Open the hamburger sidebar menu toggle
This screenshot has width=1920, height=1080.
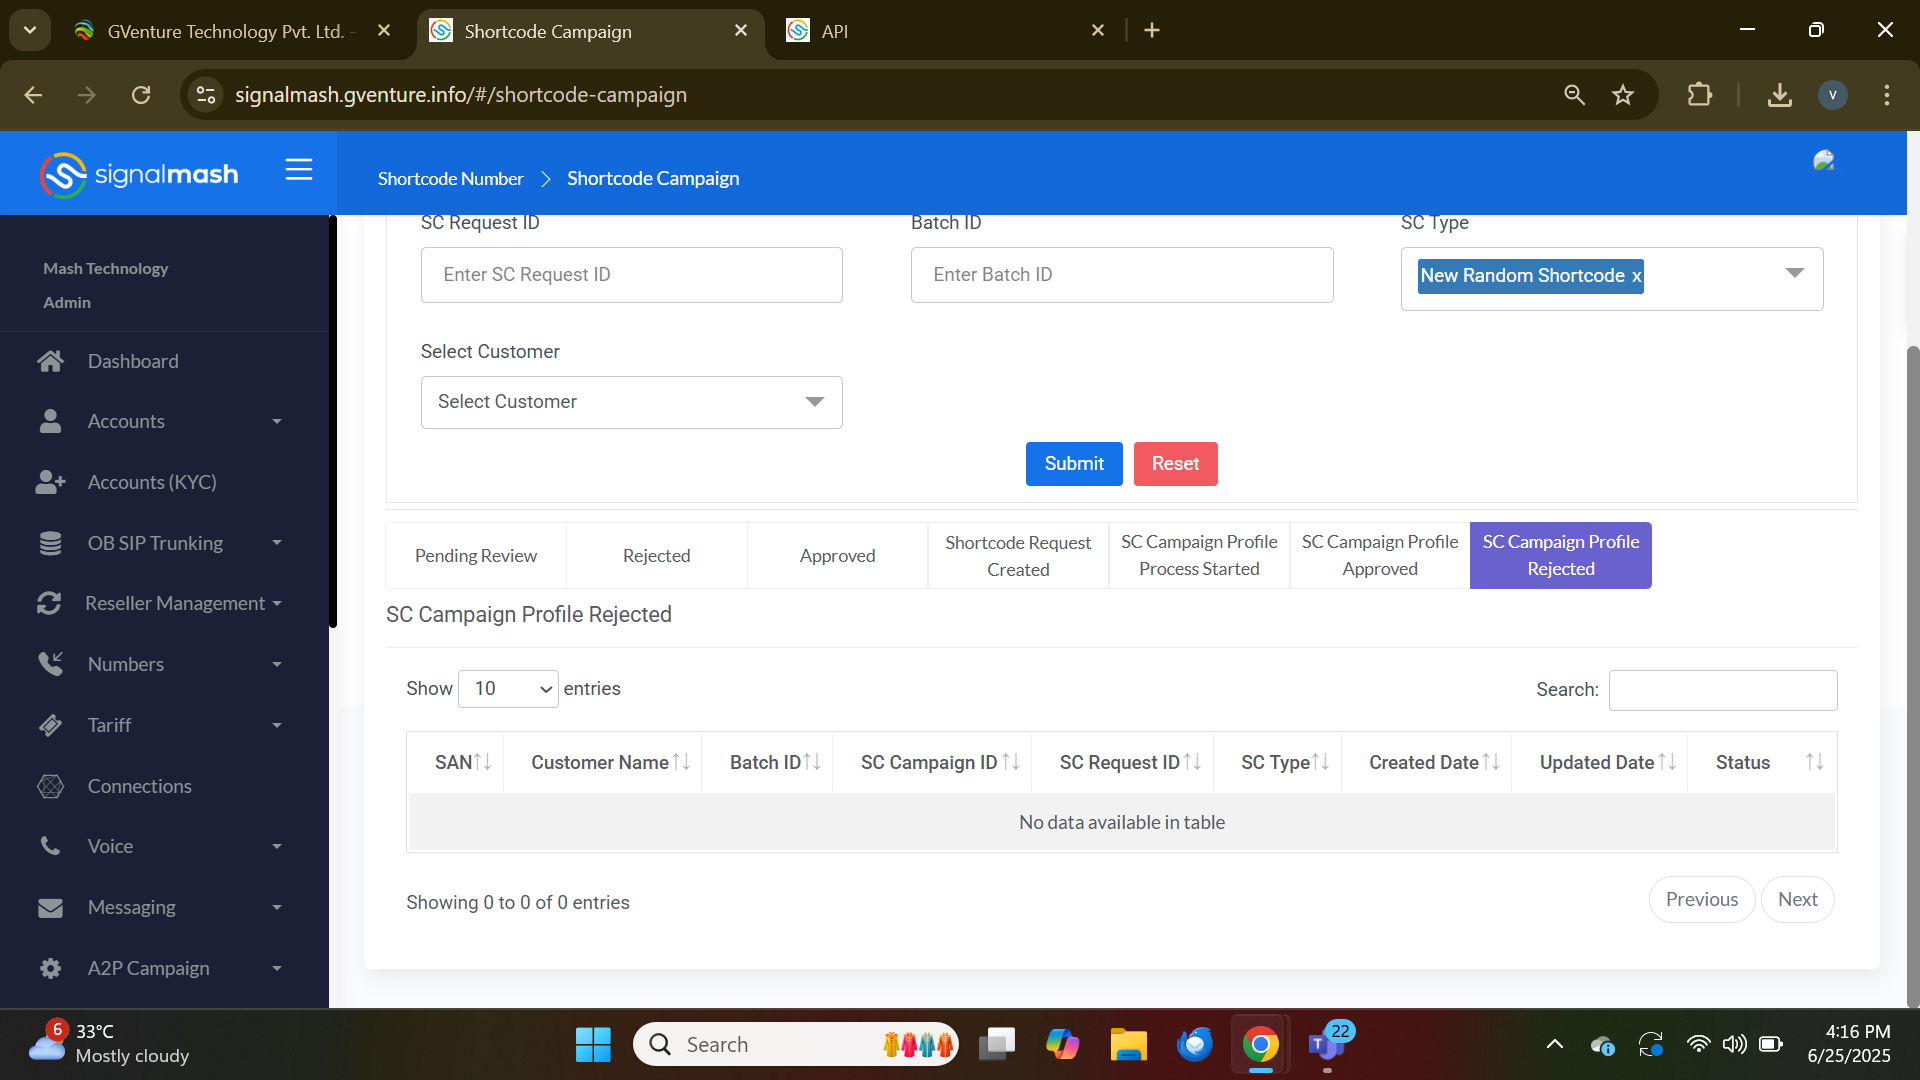coord(299,170)
